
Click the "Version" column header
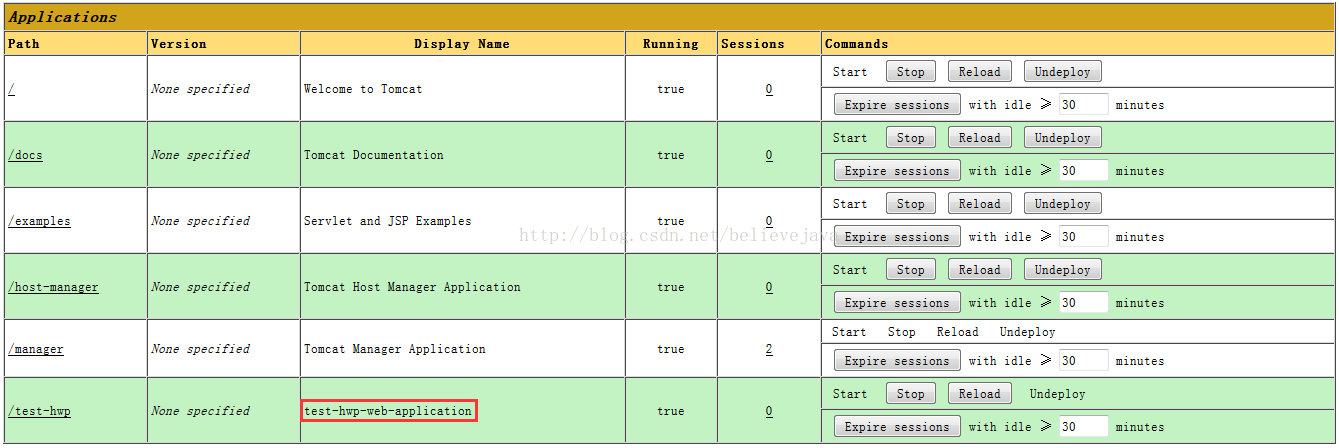[x=179, y=44]
